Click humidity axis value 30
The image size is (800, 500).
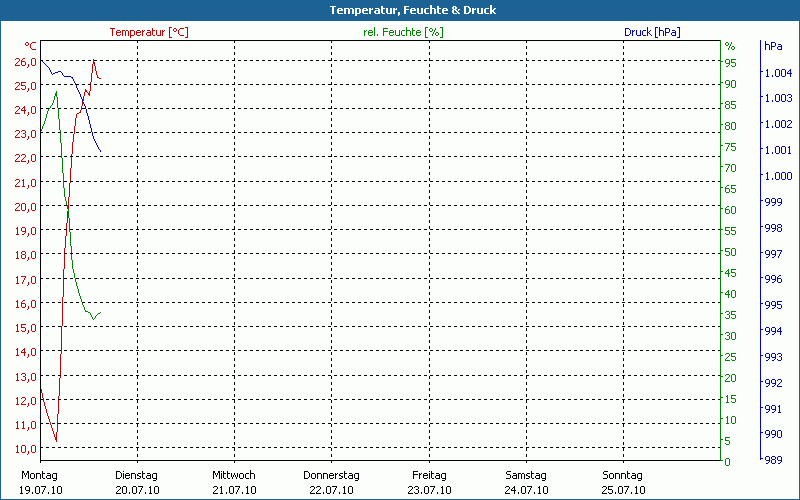coord(731,336)
